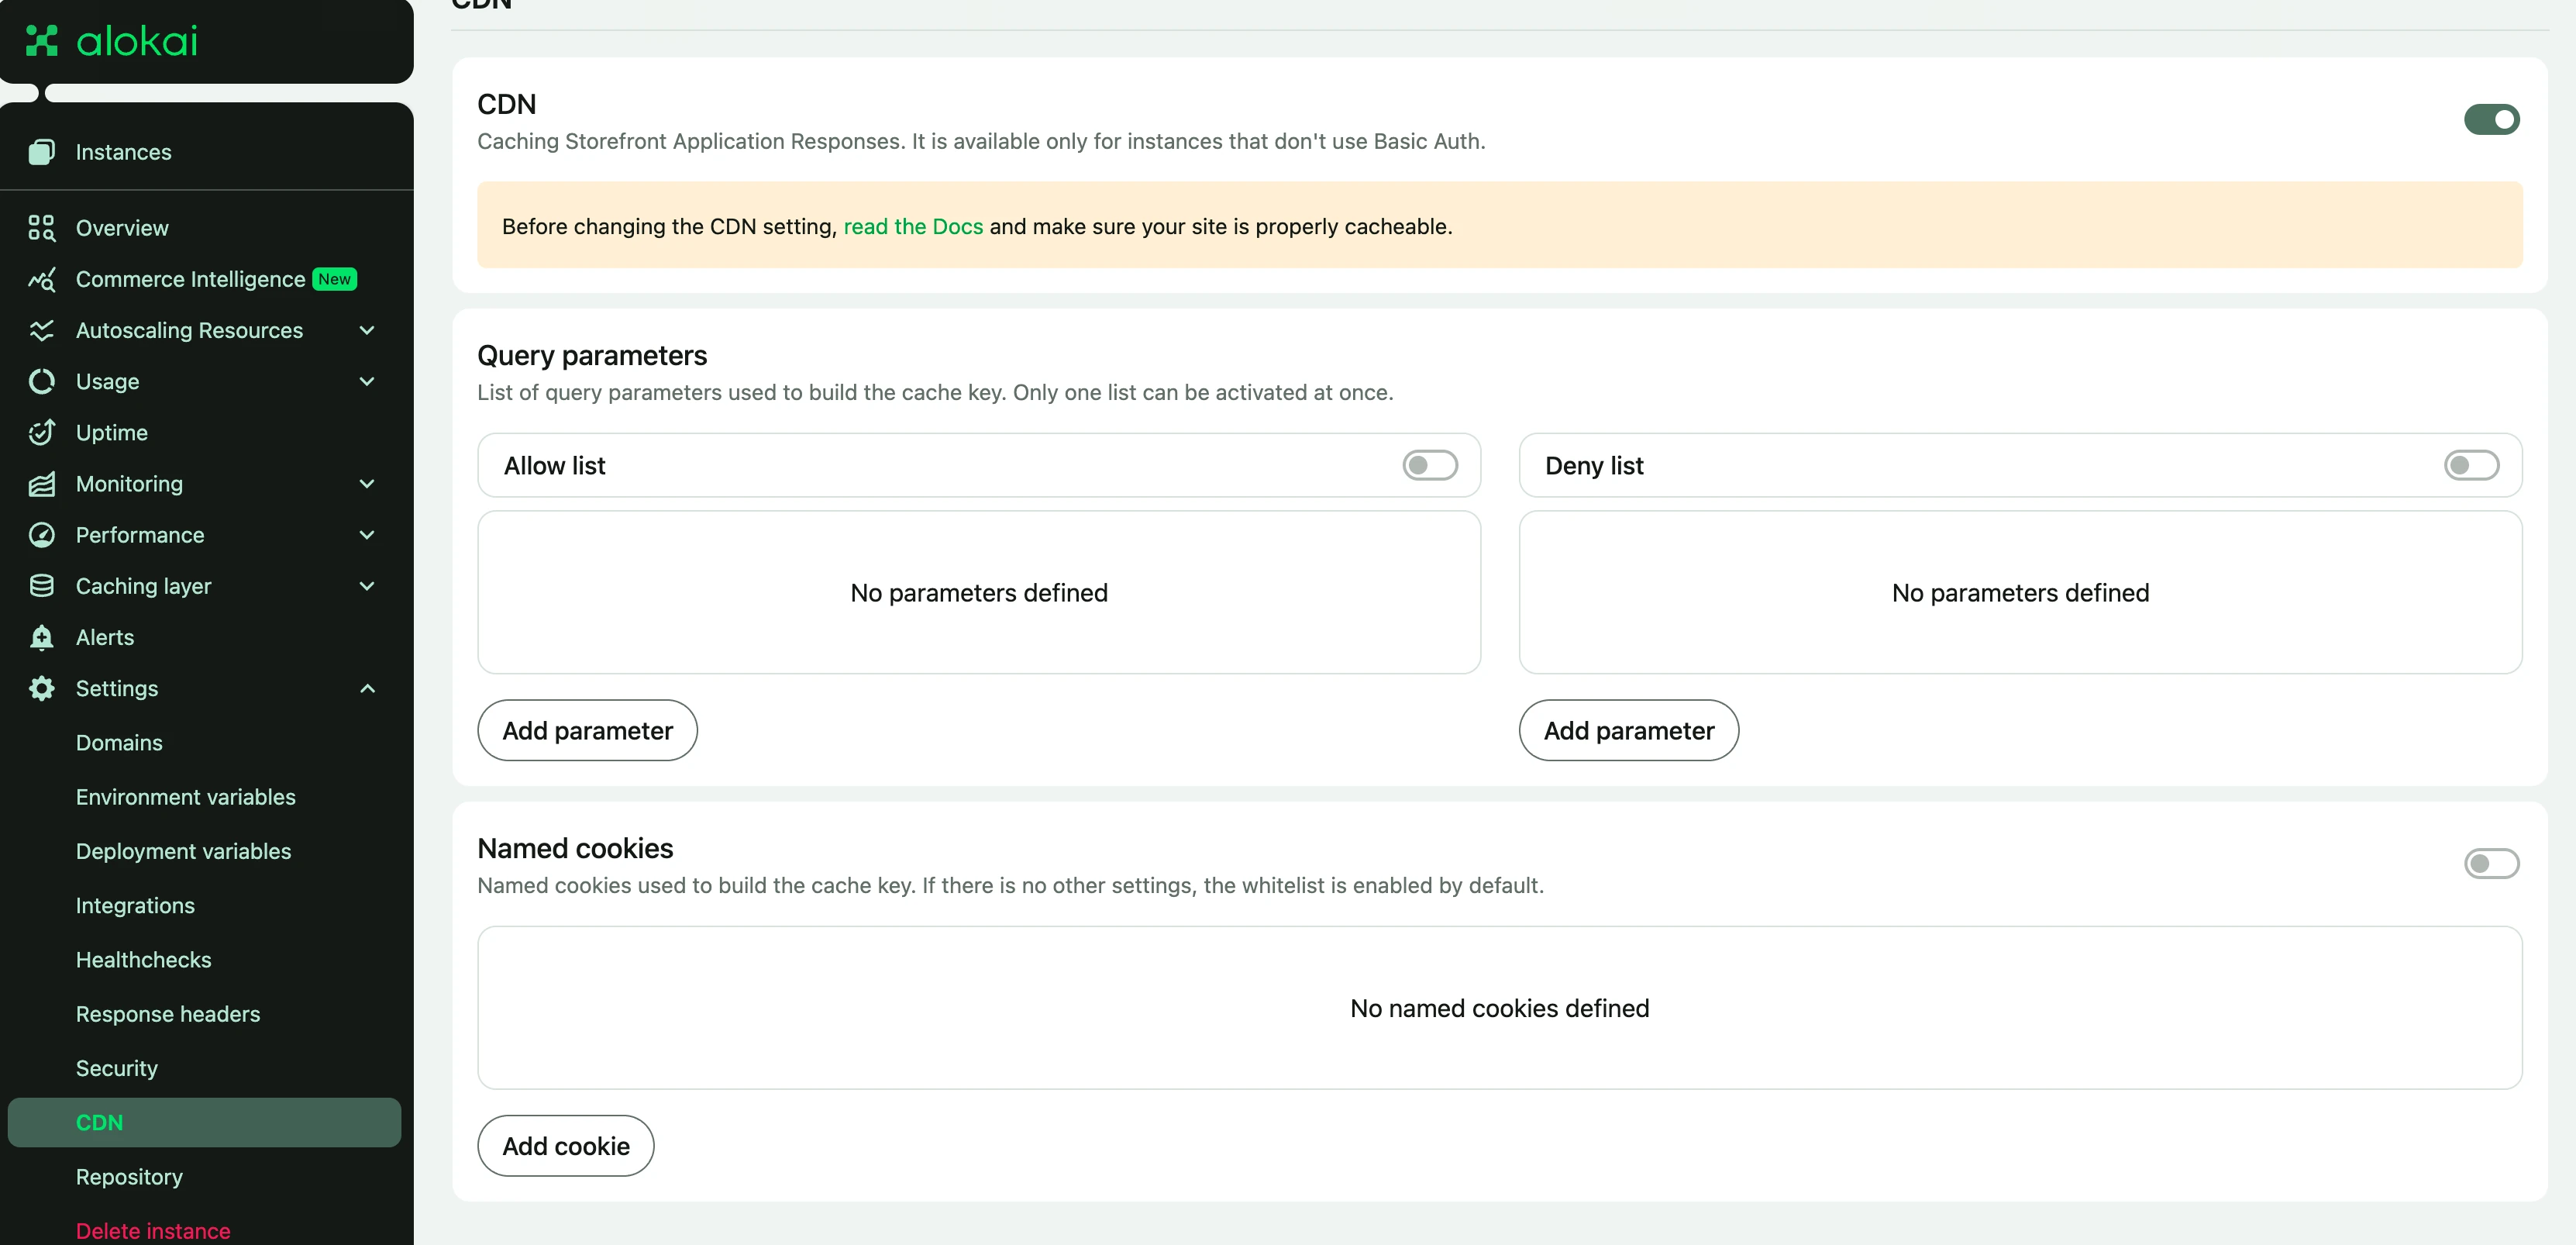Click the Usage circle icon
2576x1245 pixels.
[41, 381]
